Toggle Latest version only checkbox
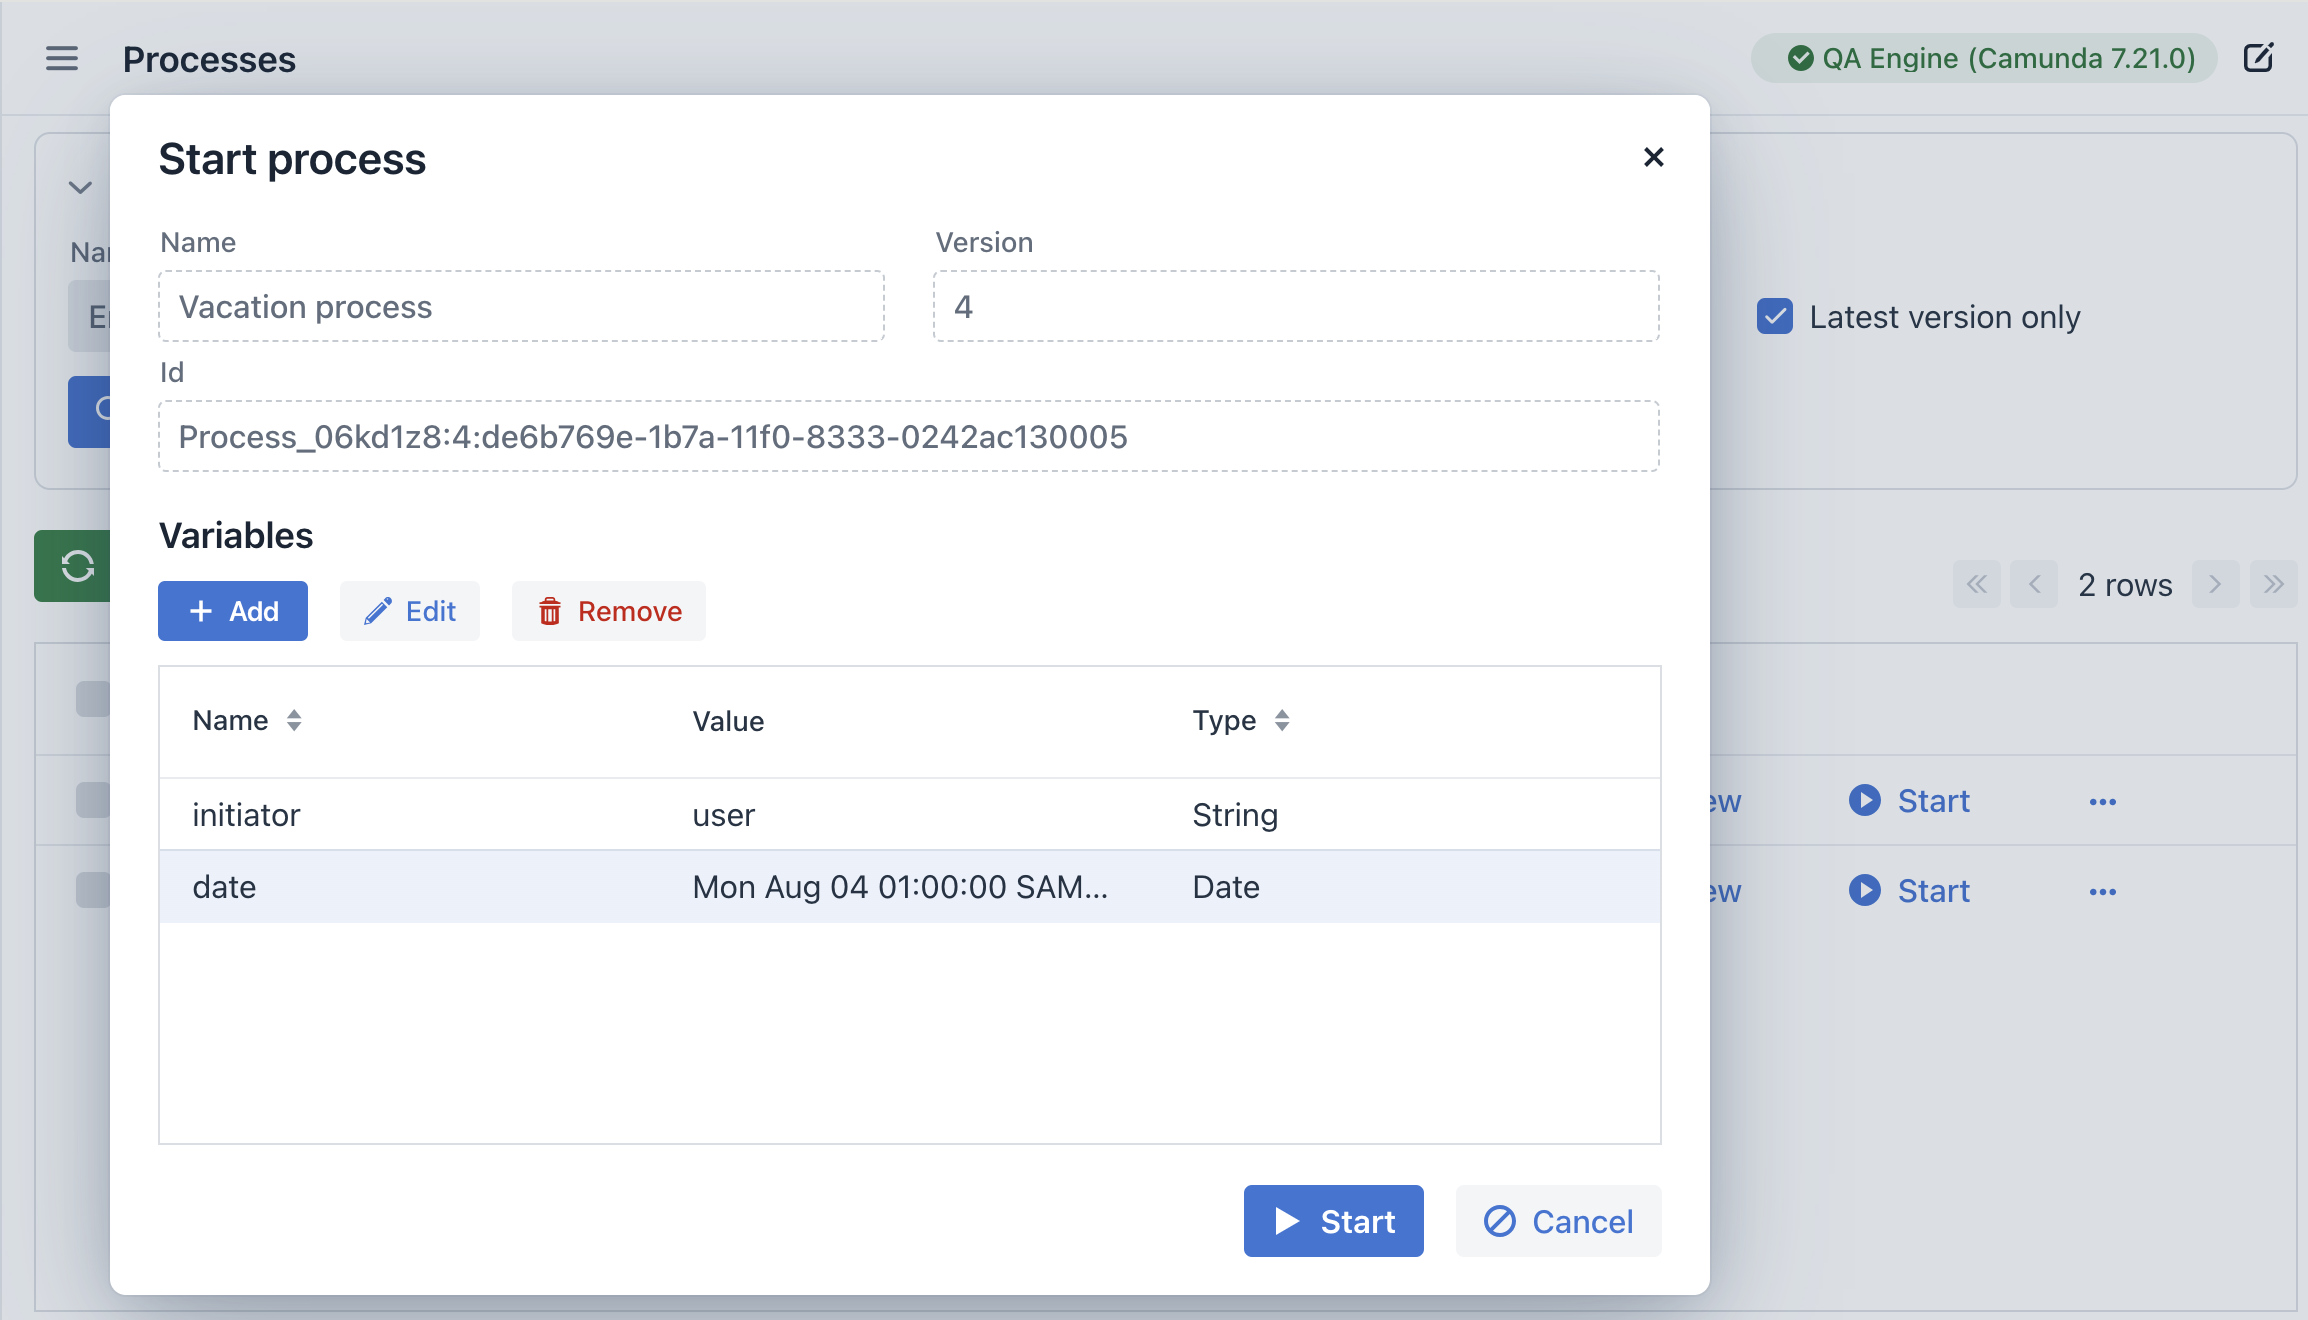 click(1775, 317)
